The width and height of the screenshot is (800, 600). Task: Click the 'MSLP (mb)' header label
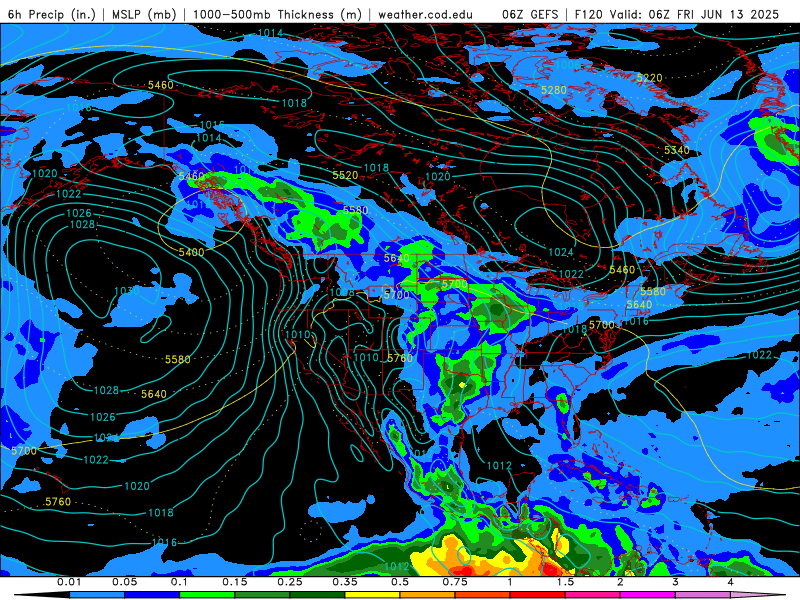tap(144, 14)
